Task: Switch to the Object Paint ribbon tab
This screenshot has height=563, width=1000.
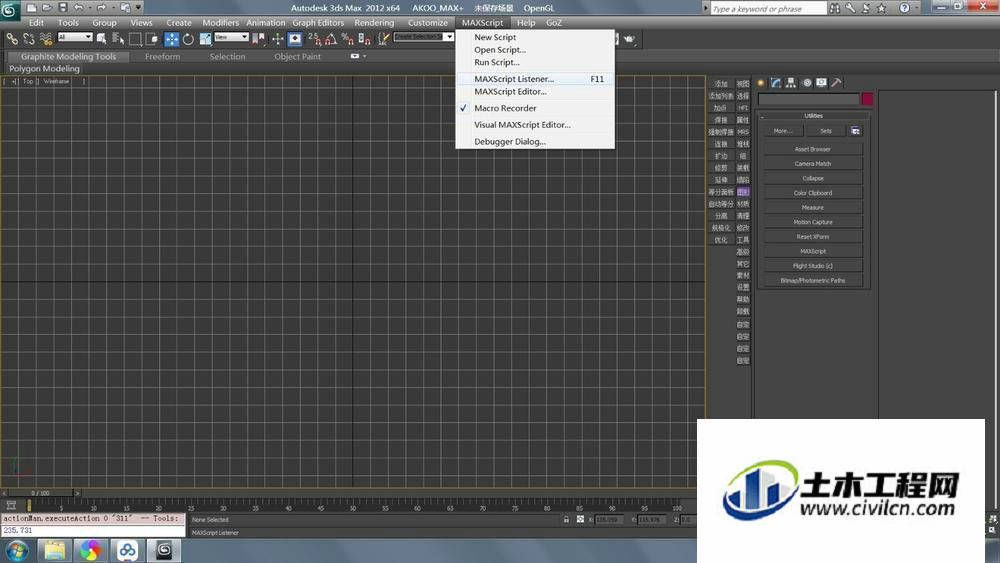Action: pyautogui.click(x=297, y=56)
